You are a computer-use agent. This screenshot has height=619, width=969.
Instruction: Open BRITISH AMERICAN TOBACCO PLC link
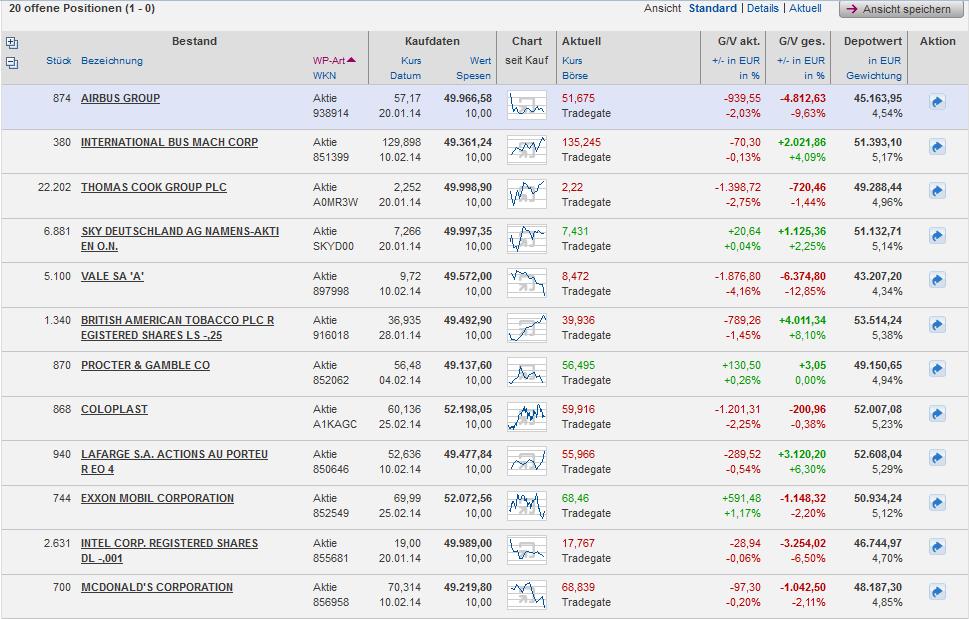[177, 327]
